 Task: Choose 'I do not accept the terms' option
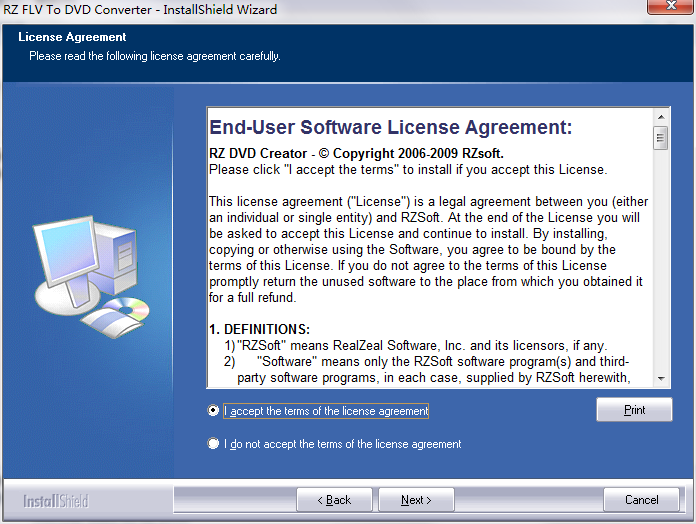pos(214,444)
